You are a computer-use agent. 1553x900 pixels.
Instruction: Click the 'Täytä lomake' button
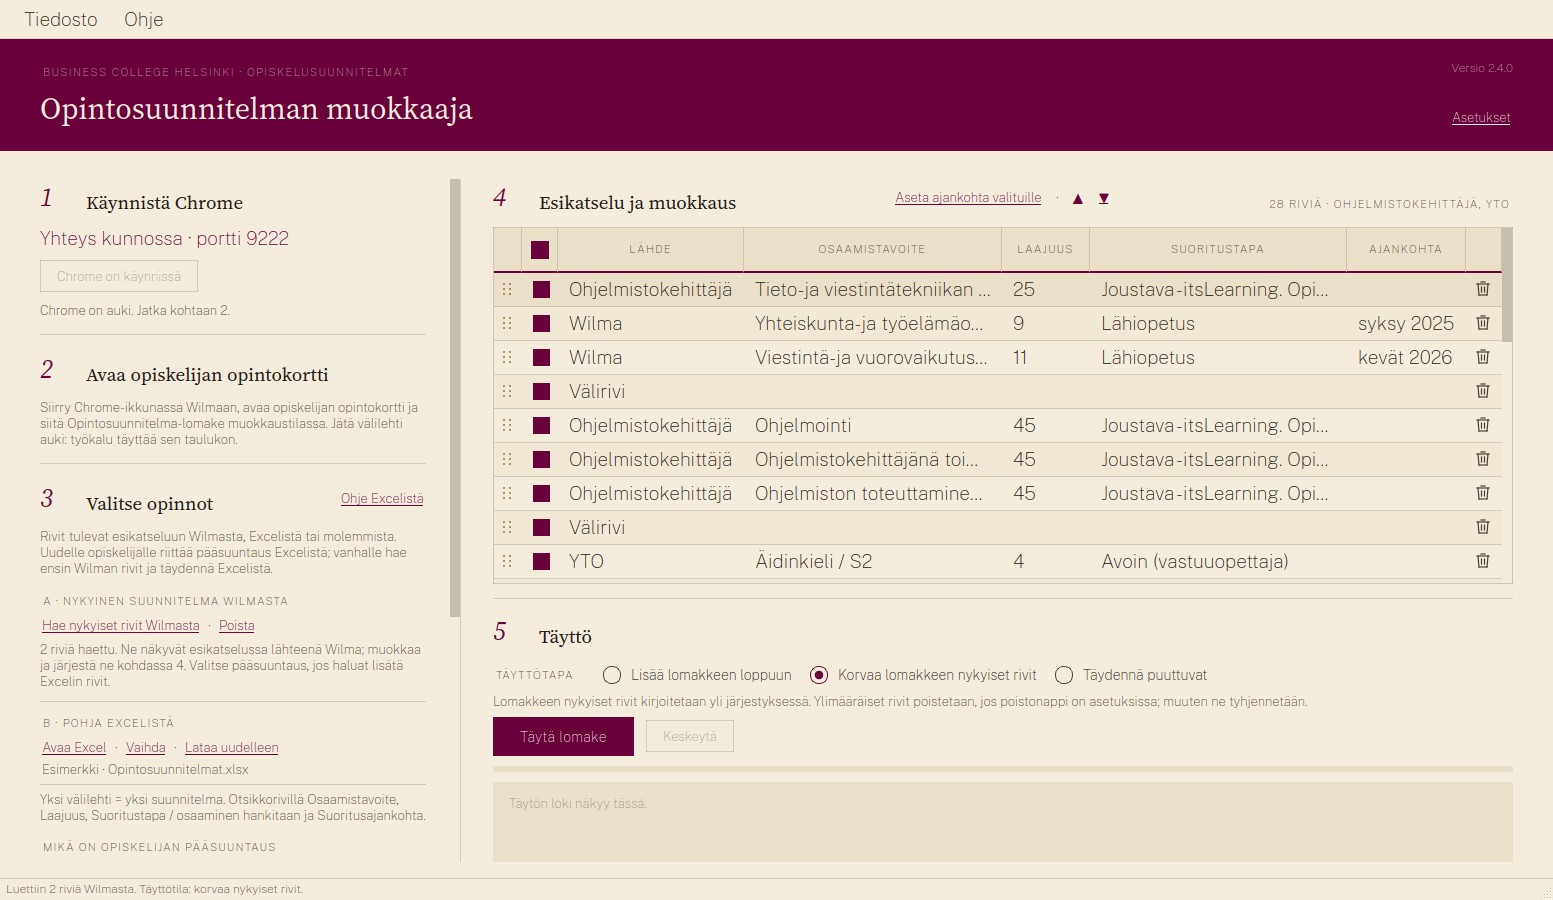click(x=563, y=736)
